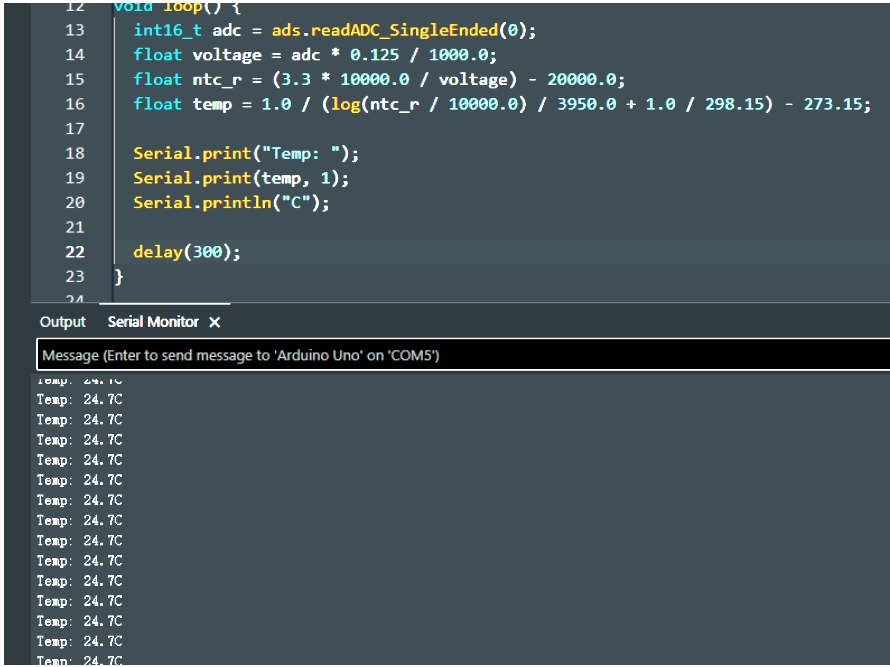Close the Serial Monitor panel
The width and height of the screenshot is (890, 667).
pyautogui.click(x=215, y=322)
